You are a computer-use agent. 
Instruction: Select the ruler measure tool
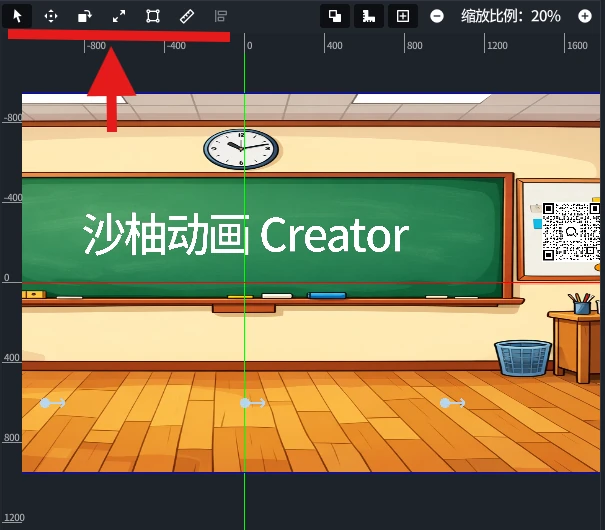tap(187, 16)
